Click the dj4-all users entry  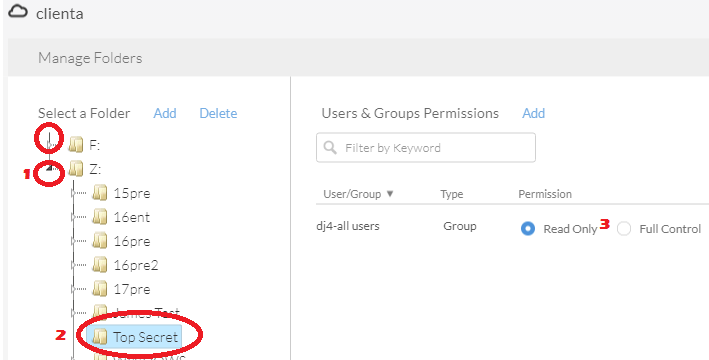(x=348, y=226)
